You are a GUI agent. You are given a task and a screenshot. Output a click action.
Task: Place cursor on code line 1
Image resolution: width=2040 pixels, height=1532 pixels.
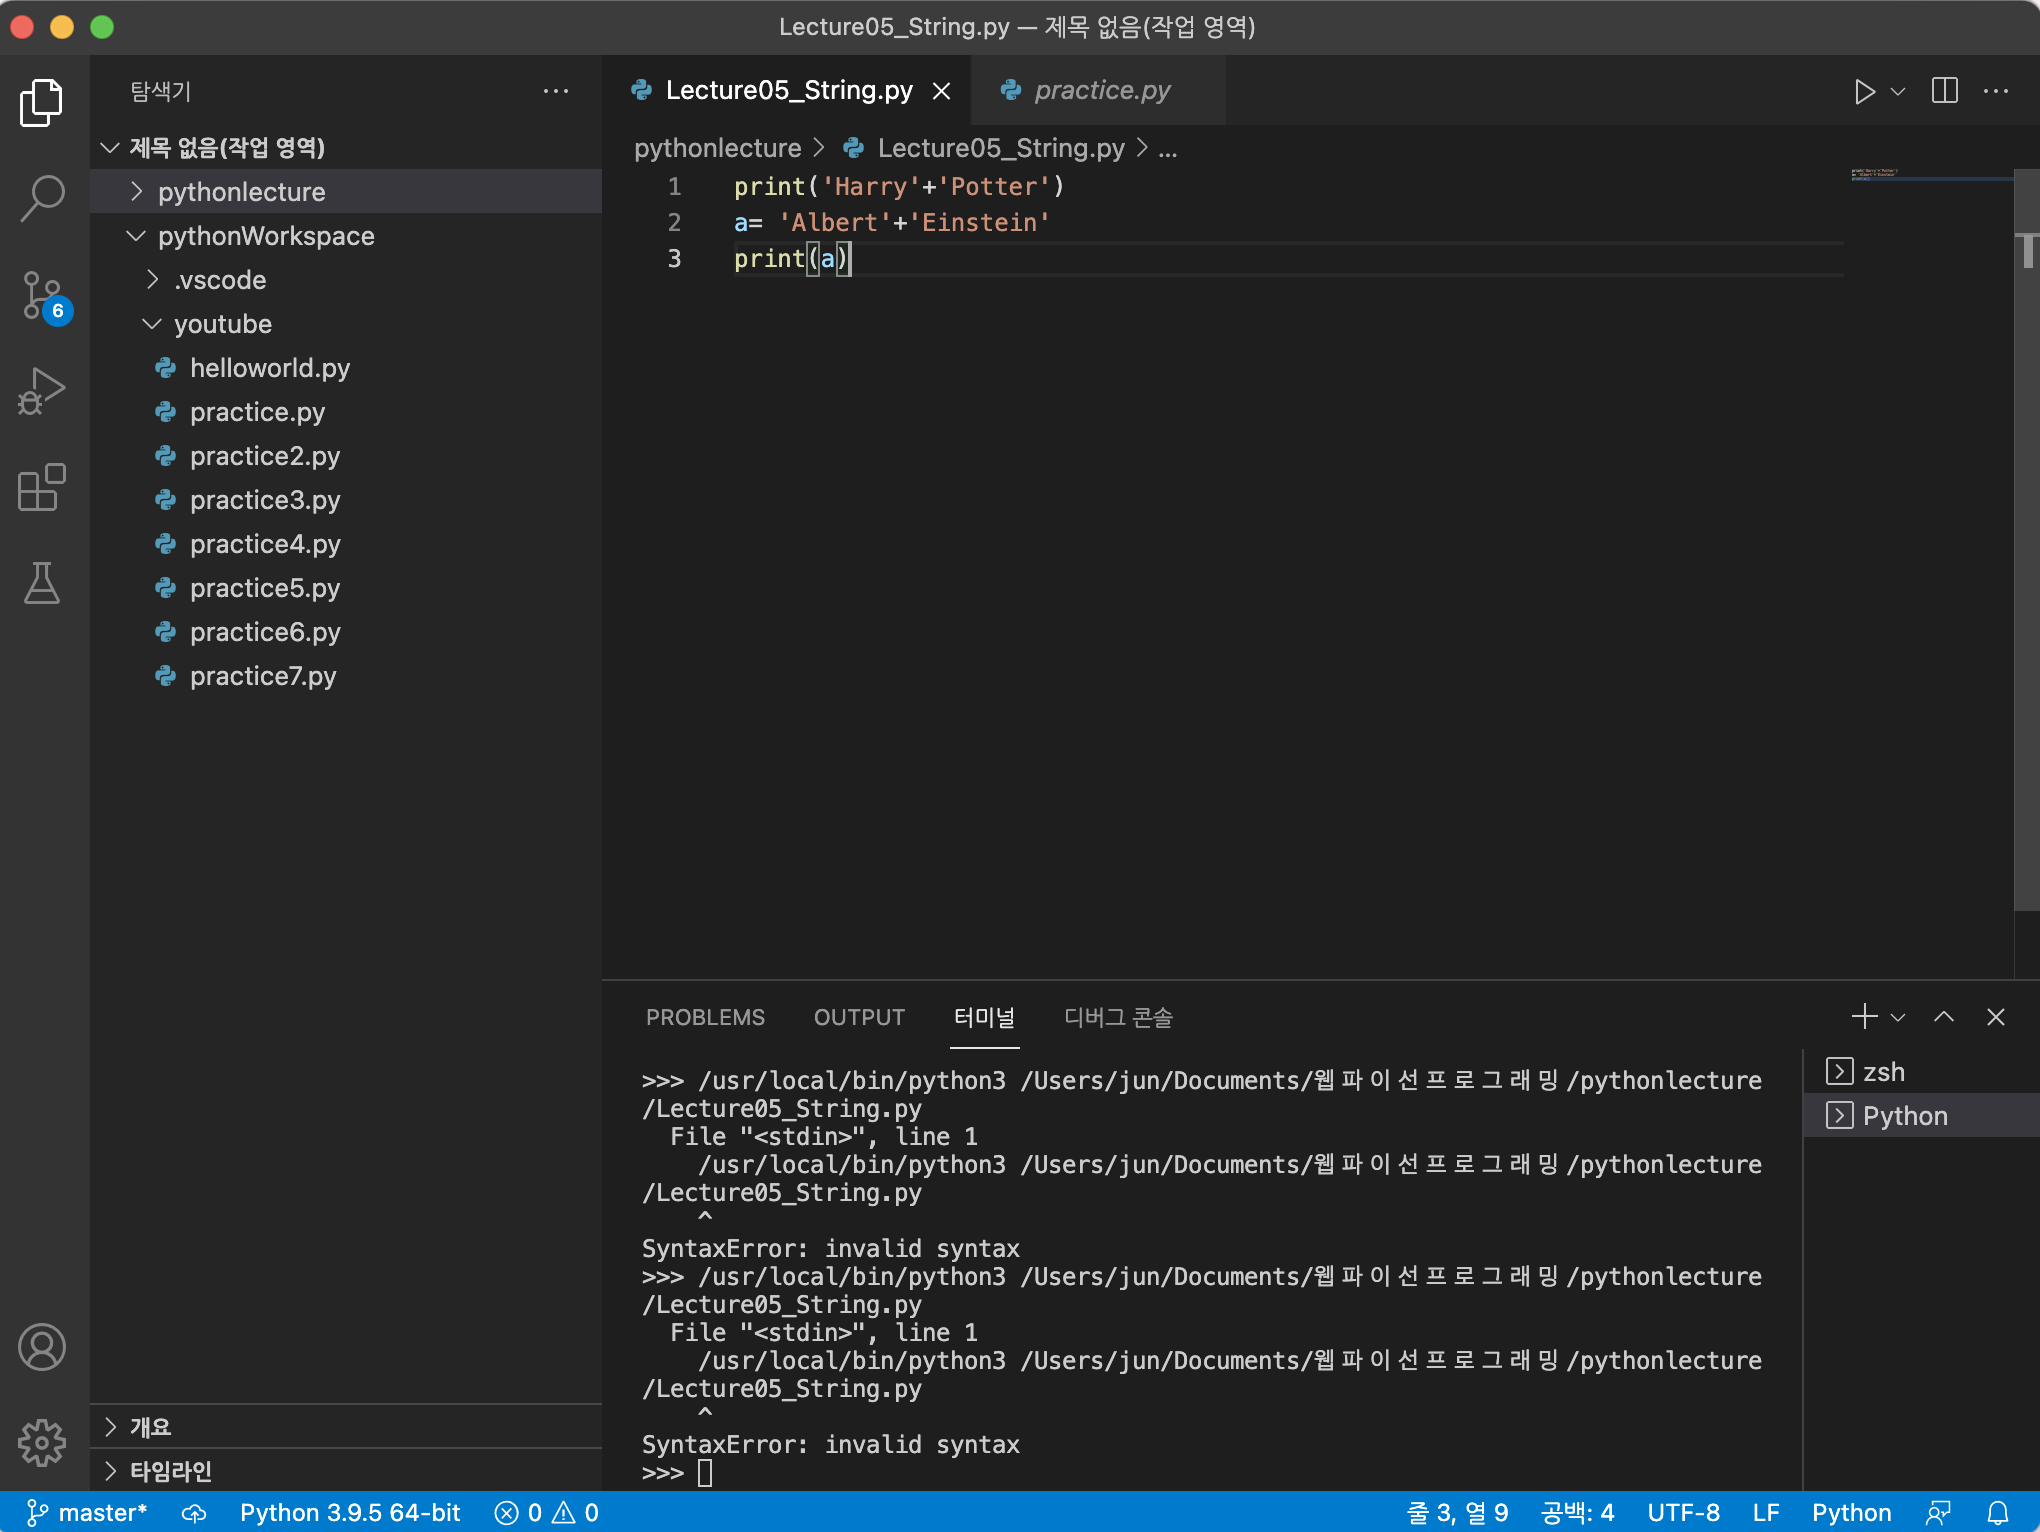(x=899, y=187)
